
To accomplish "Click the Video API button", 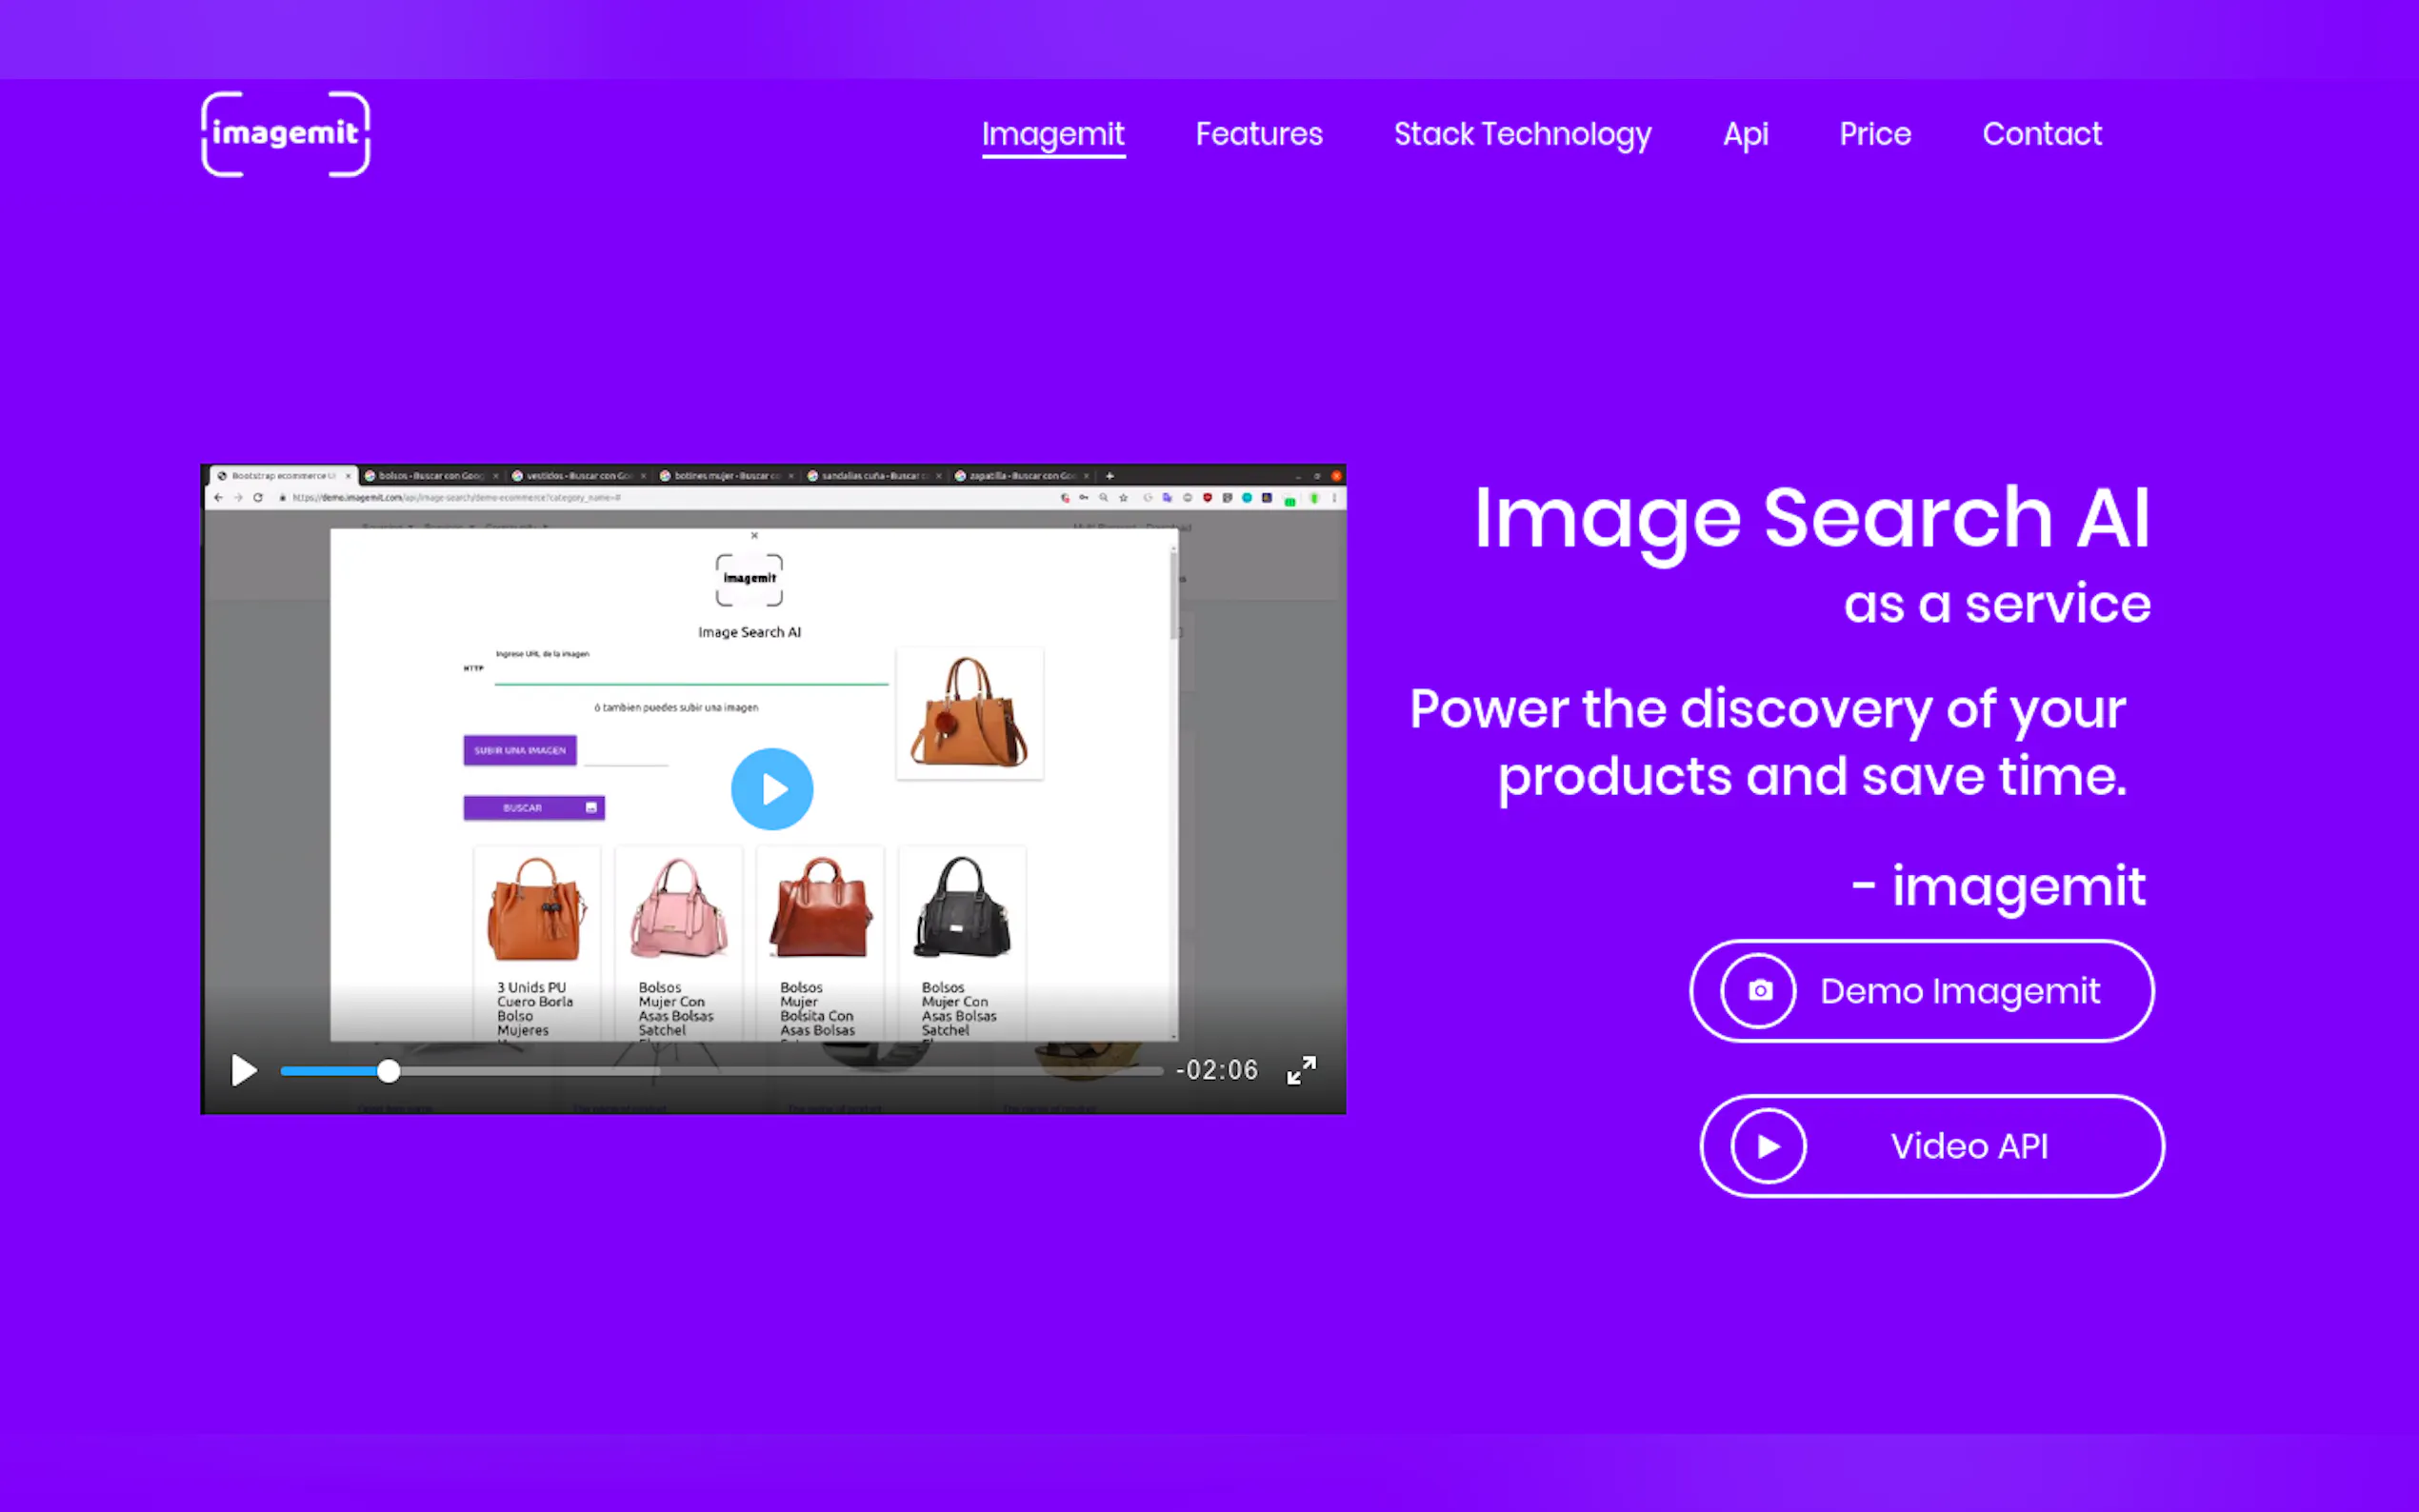I will point(1968,1146).
